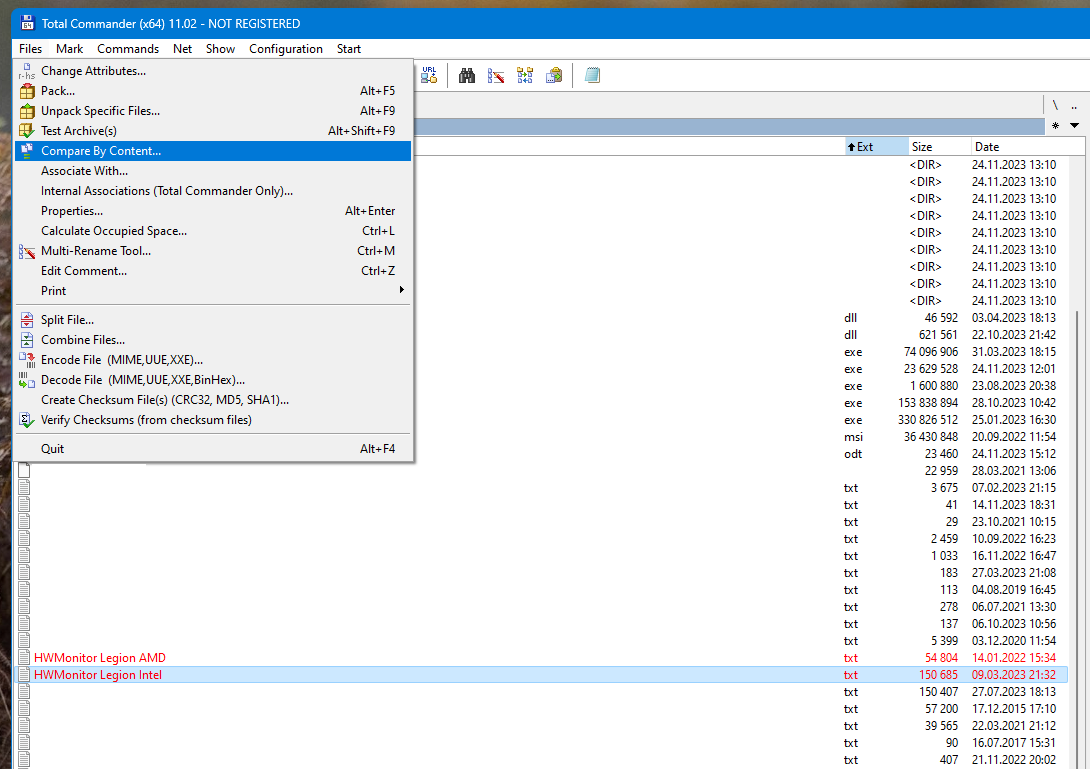This screenshot has height=769, width=1090.
Task: Click the msi extension cell
Action: (x=854, y=437)
